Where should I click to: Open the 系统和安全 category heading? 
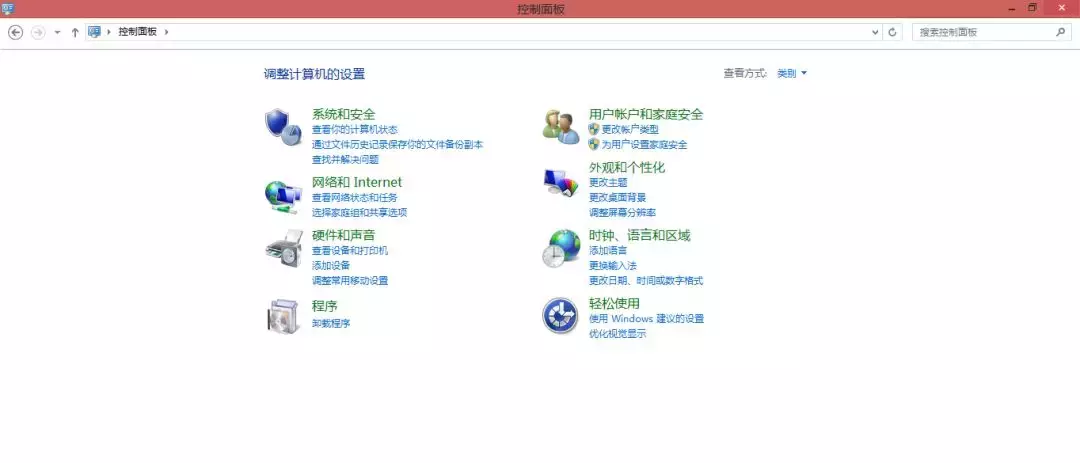344,114
